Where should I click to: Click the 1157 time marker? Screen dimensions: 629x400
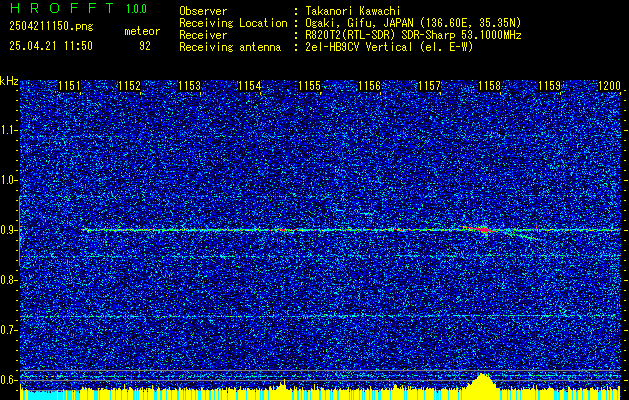[429, 86]
